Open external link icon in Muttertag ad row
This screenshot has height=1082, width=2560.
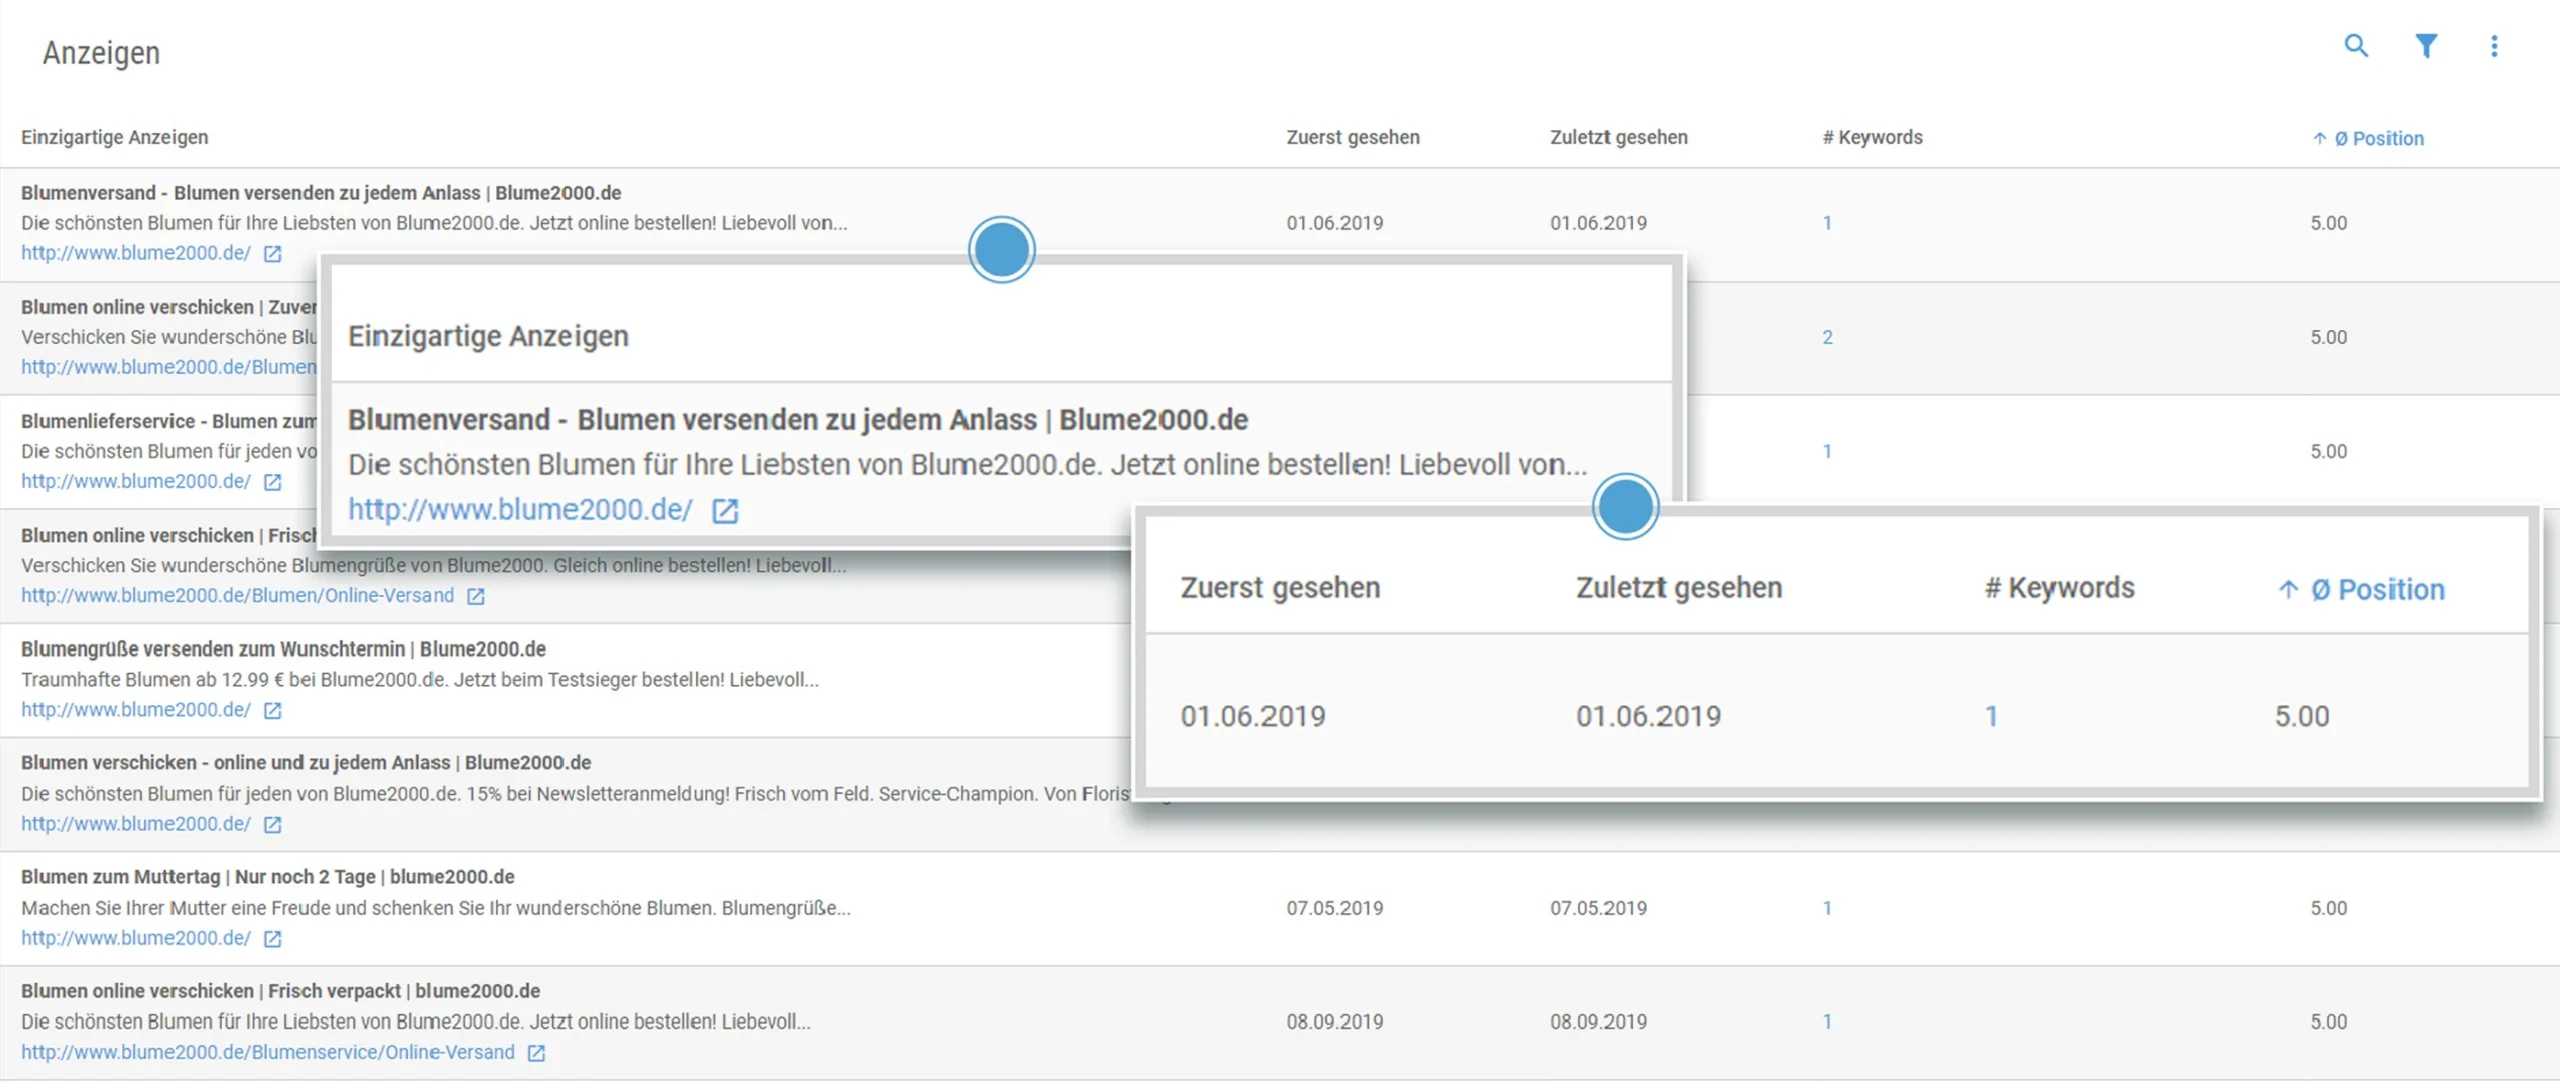click(x=272, y=939)
